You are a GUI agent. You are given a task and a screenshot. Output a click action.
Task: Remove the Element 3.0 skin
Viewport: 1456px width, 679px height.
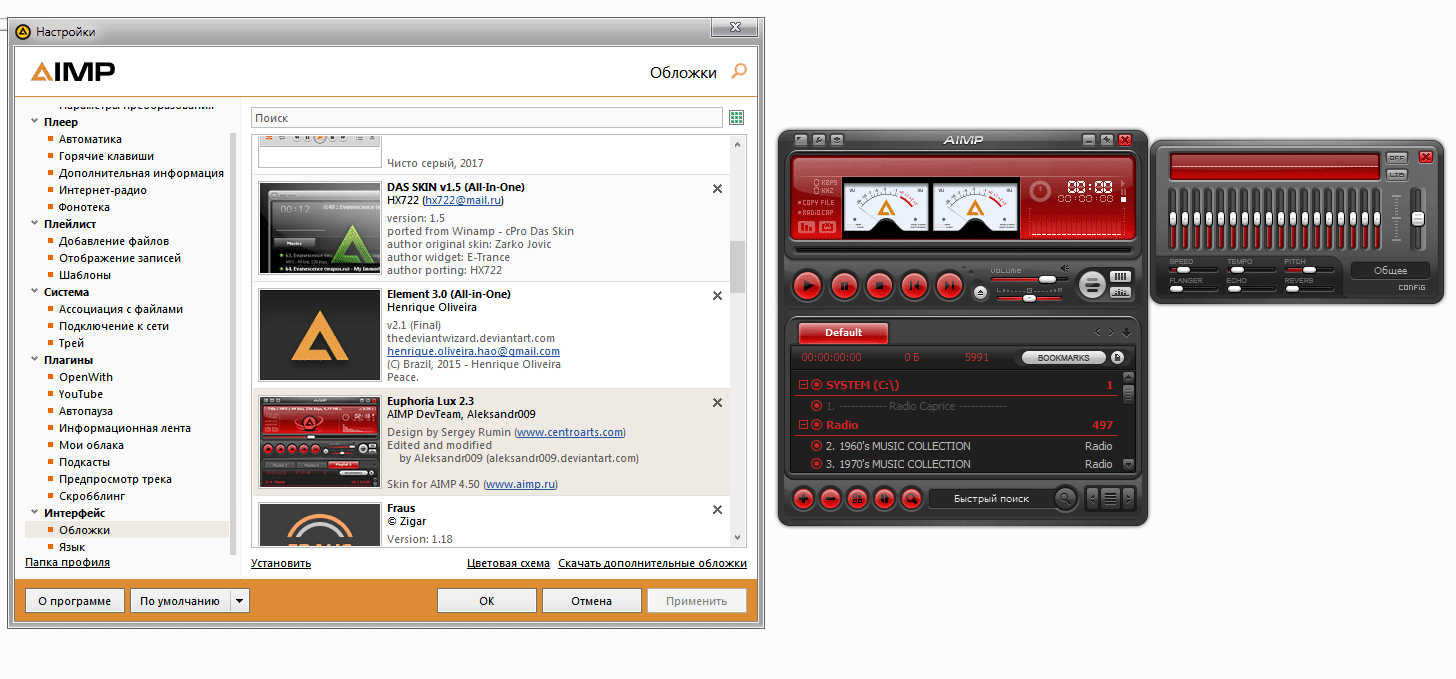(717, 295)
